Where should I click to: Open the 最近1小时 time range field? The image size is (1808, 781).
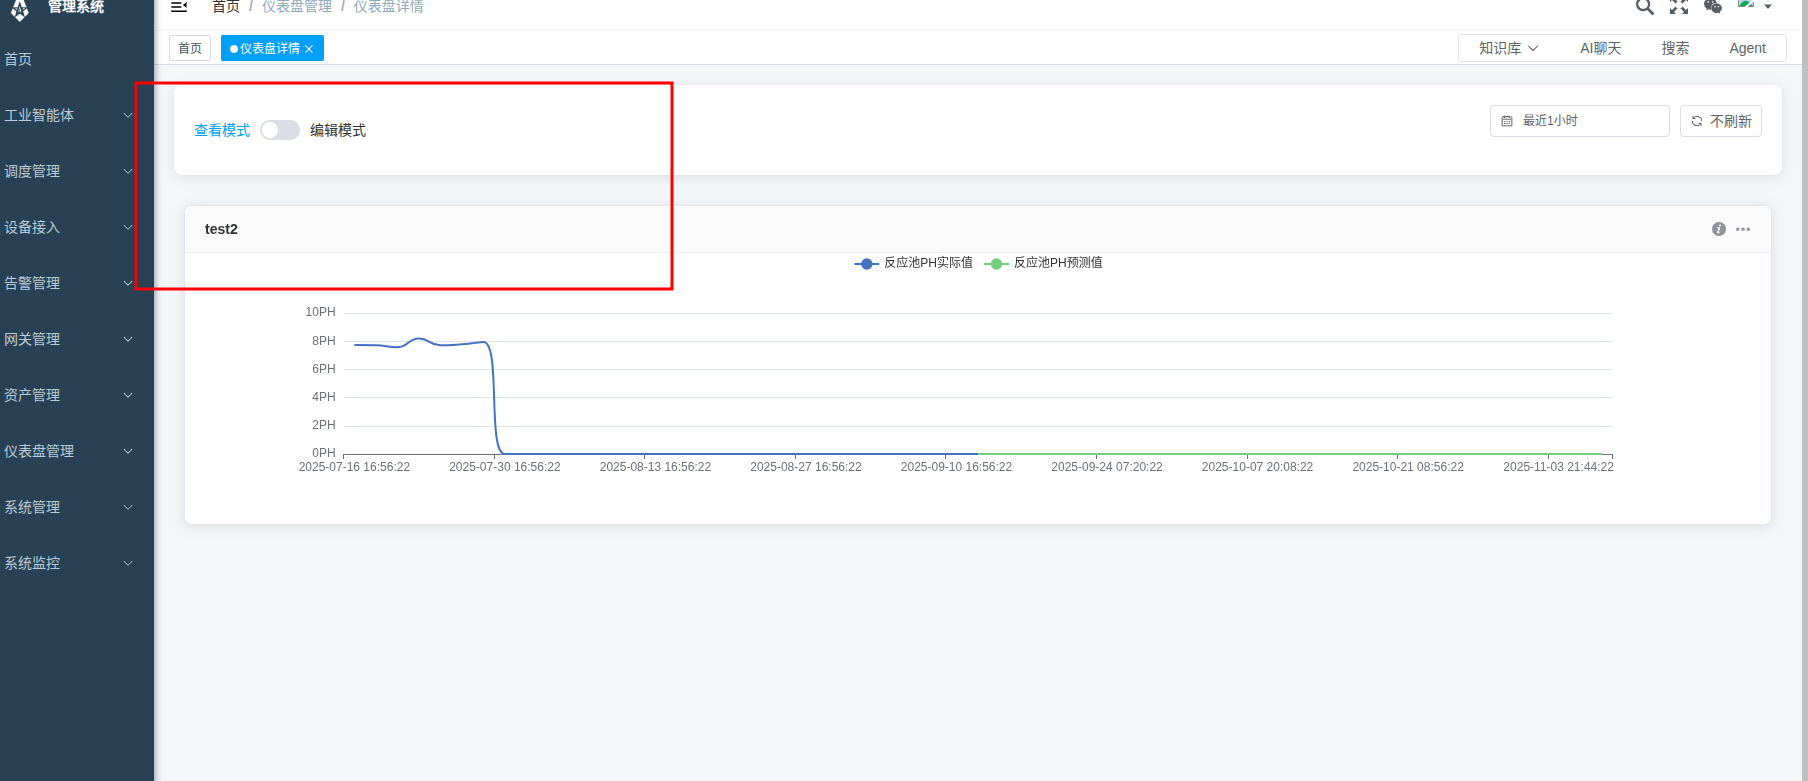1579,121
